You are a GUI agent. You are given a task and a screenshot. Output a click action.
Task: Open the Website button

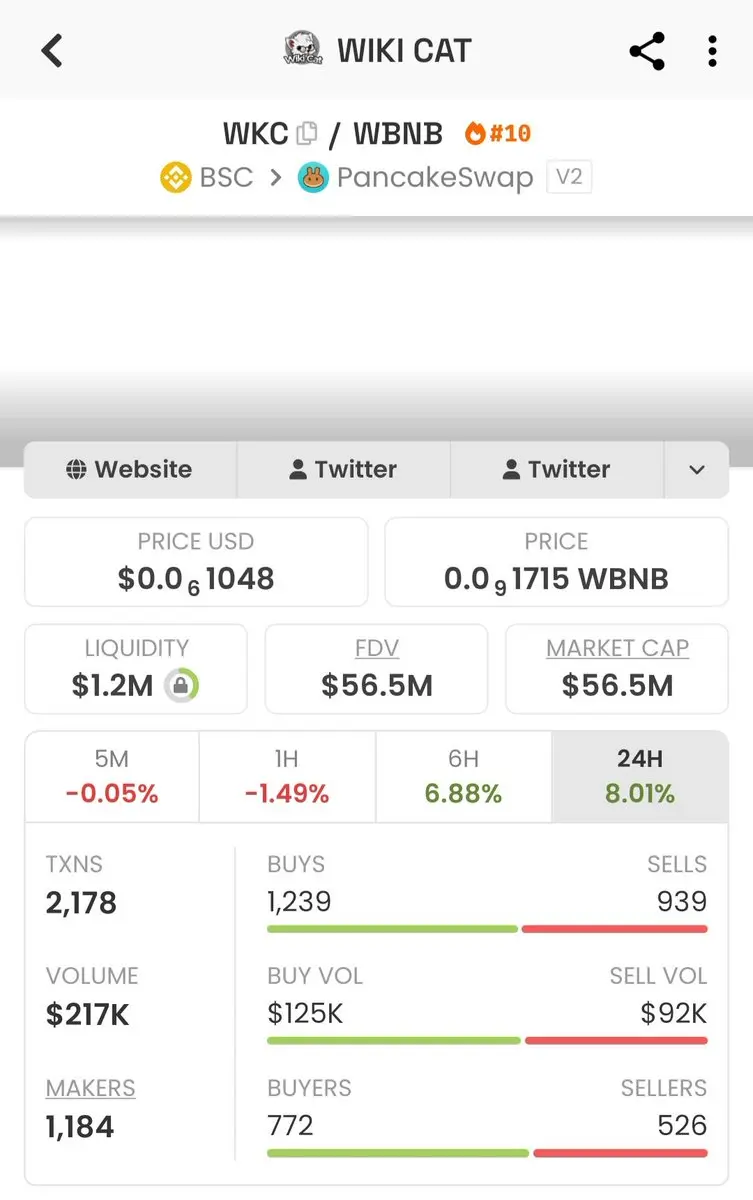pyautogui.click(x=130, y=470)
